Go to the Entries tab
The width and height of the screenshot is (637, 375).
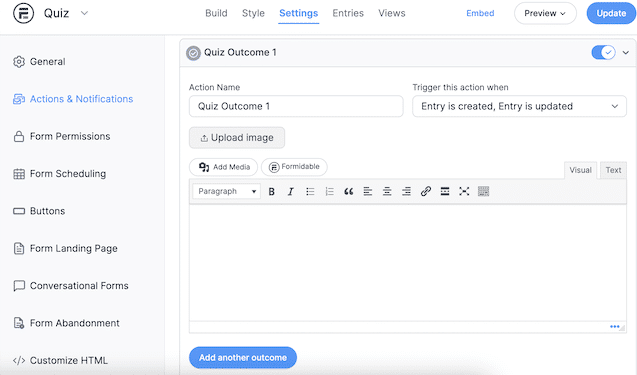(x=348, y=13)
